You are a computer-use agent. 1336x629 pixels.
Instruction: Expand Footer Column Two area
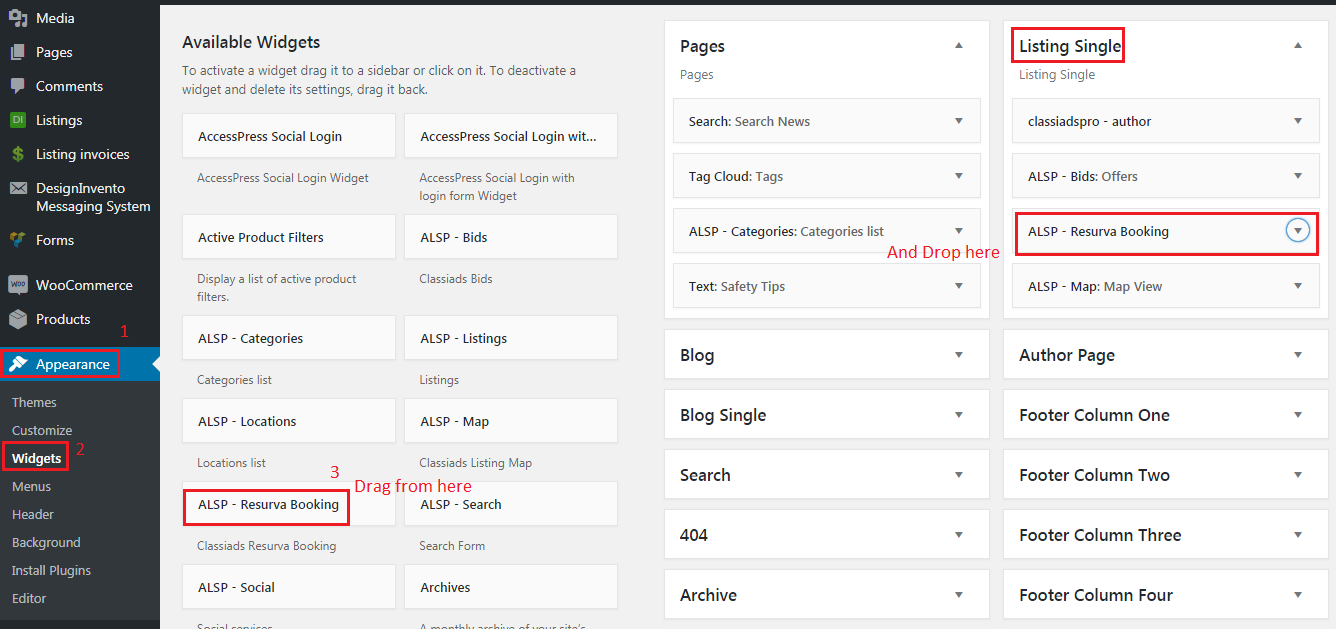(x=1298, y=475)
